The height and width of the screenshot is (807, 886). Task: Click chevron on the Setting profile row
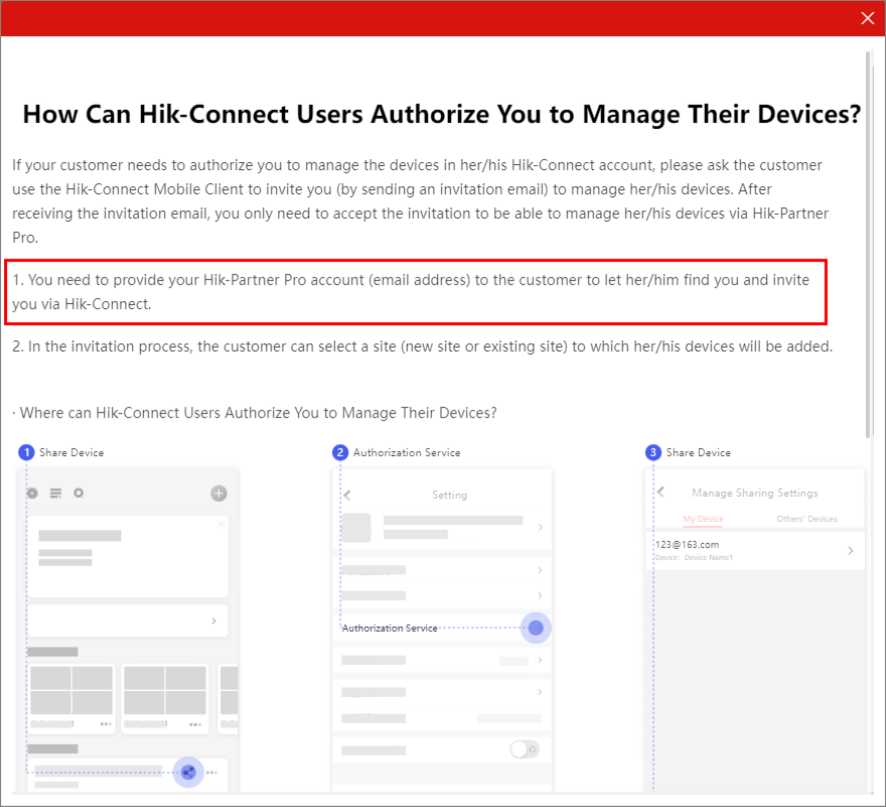[x=540, y=527]
